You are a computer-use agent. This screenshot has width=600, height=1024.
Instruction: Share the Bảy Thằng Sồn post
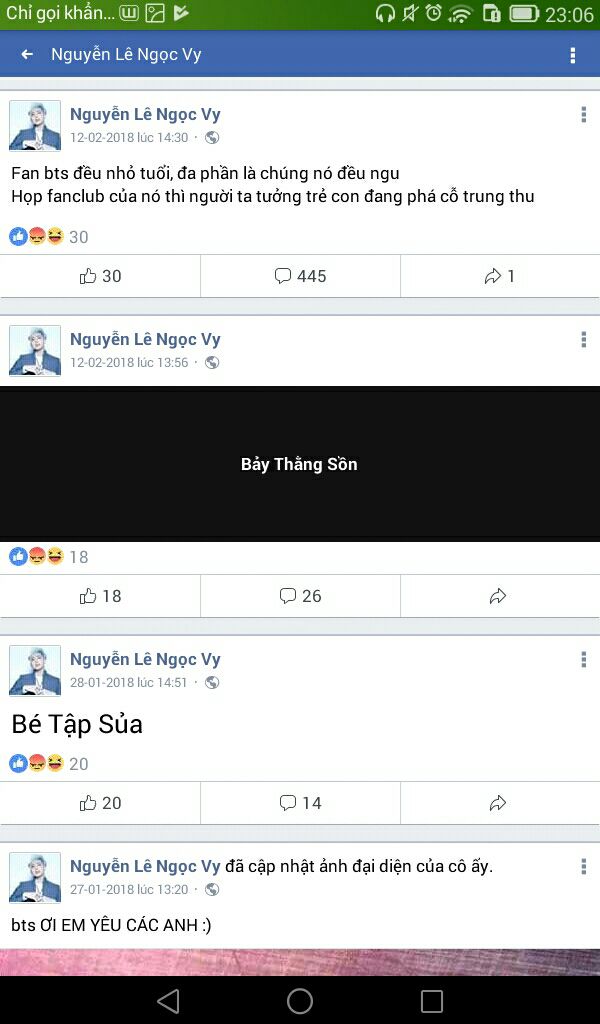(x=500, y=596)
